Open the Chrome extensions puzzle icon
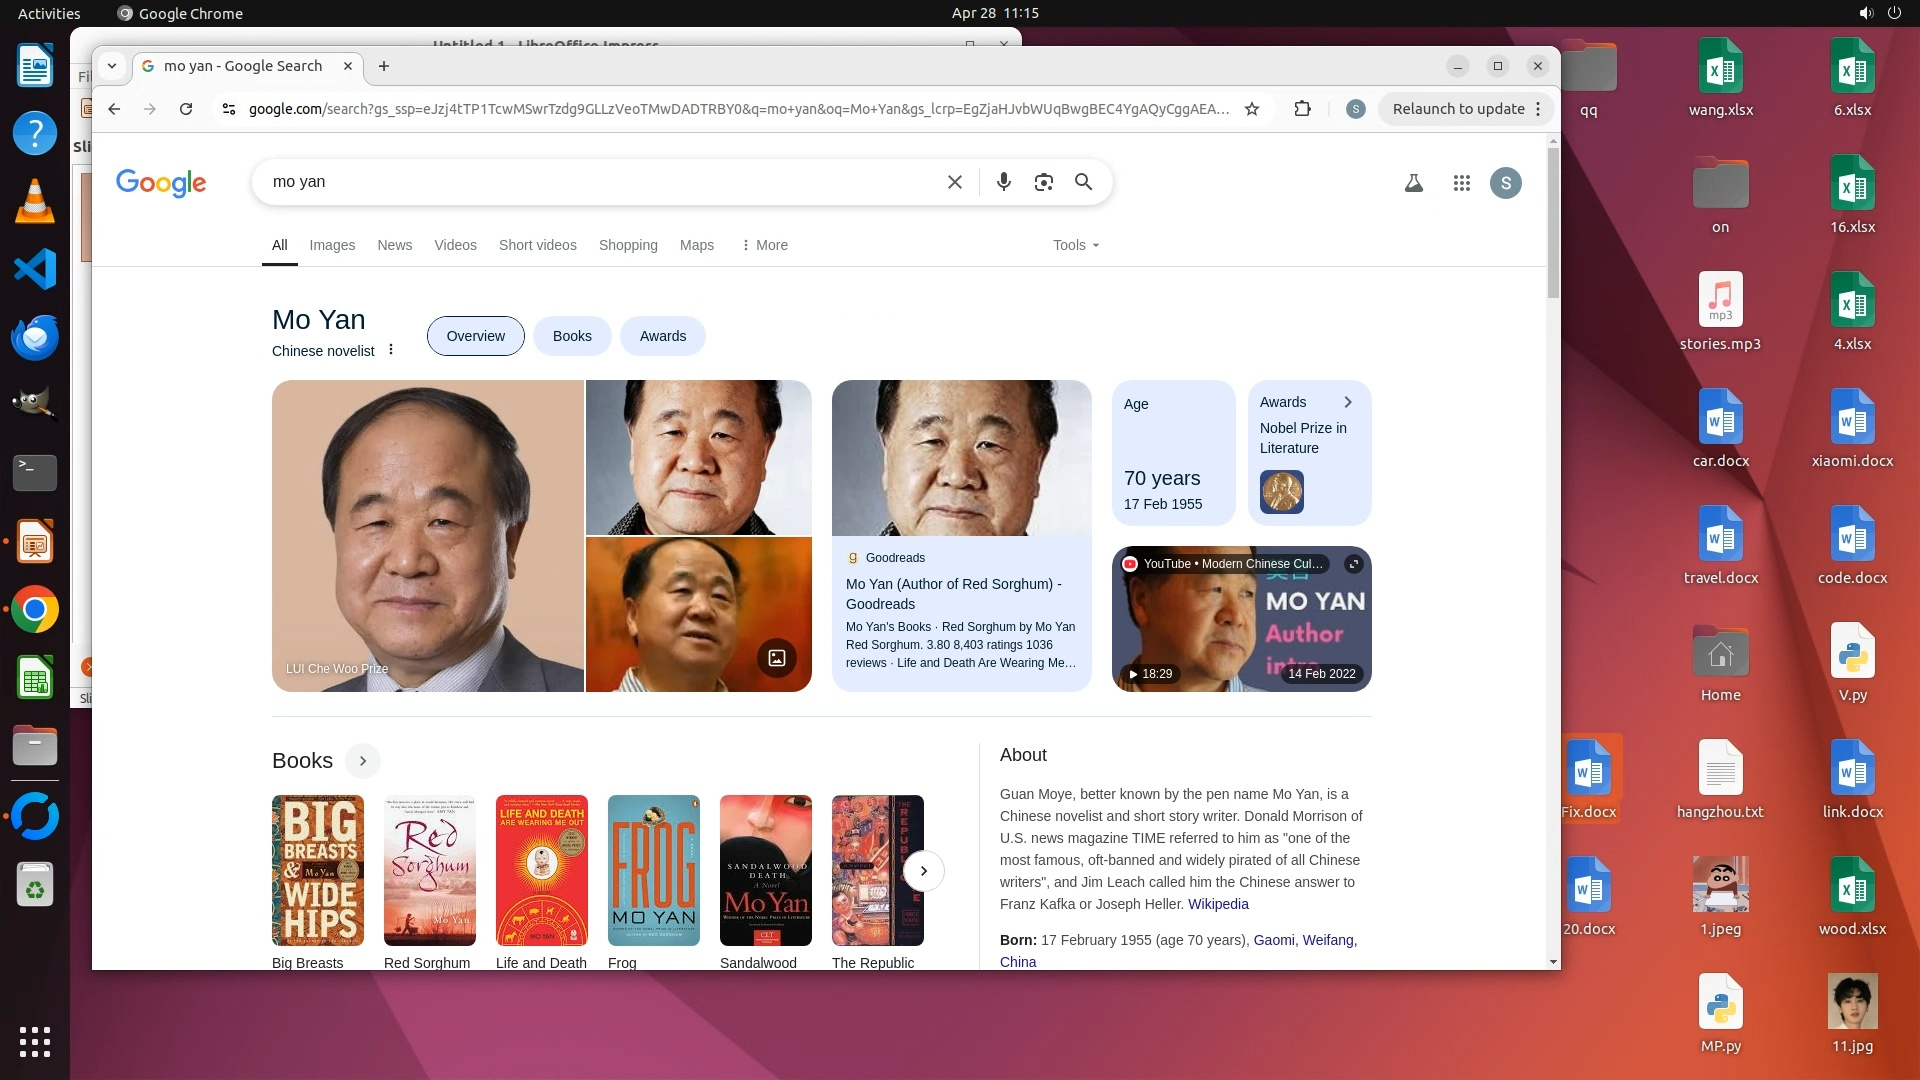The height and width of the screenshot is (1080, 1920). (x=1302, y=109)
